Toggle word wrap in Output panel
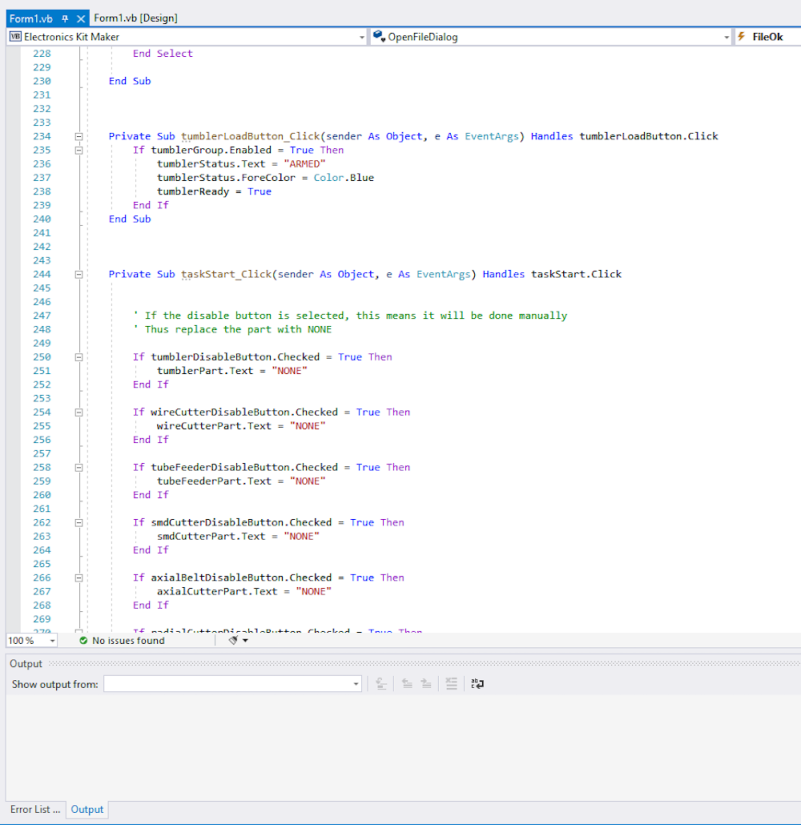 point(477,684)
